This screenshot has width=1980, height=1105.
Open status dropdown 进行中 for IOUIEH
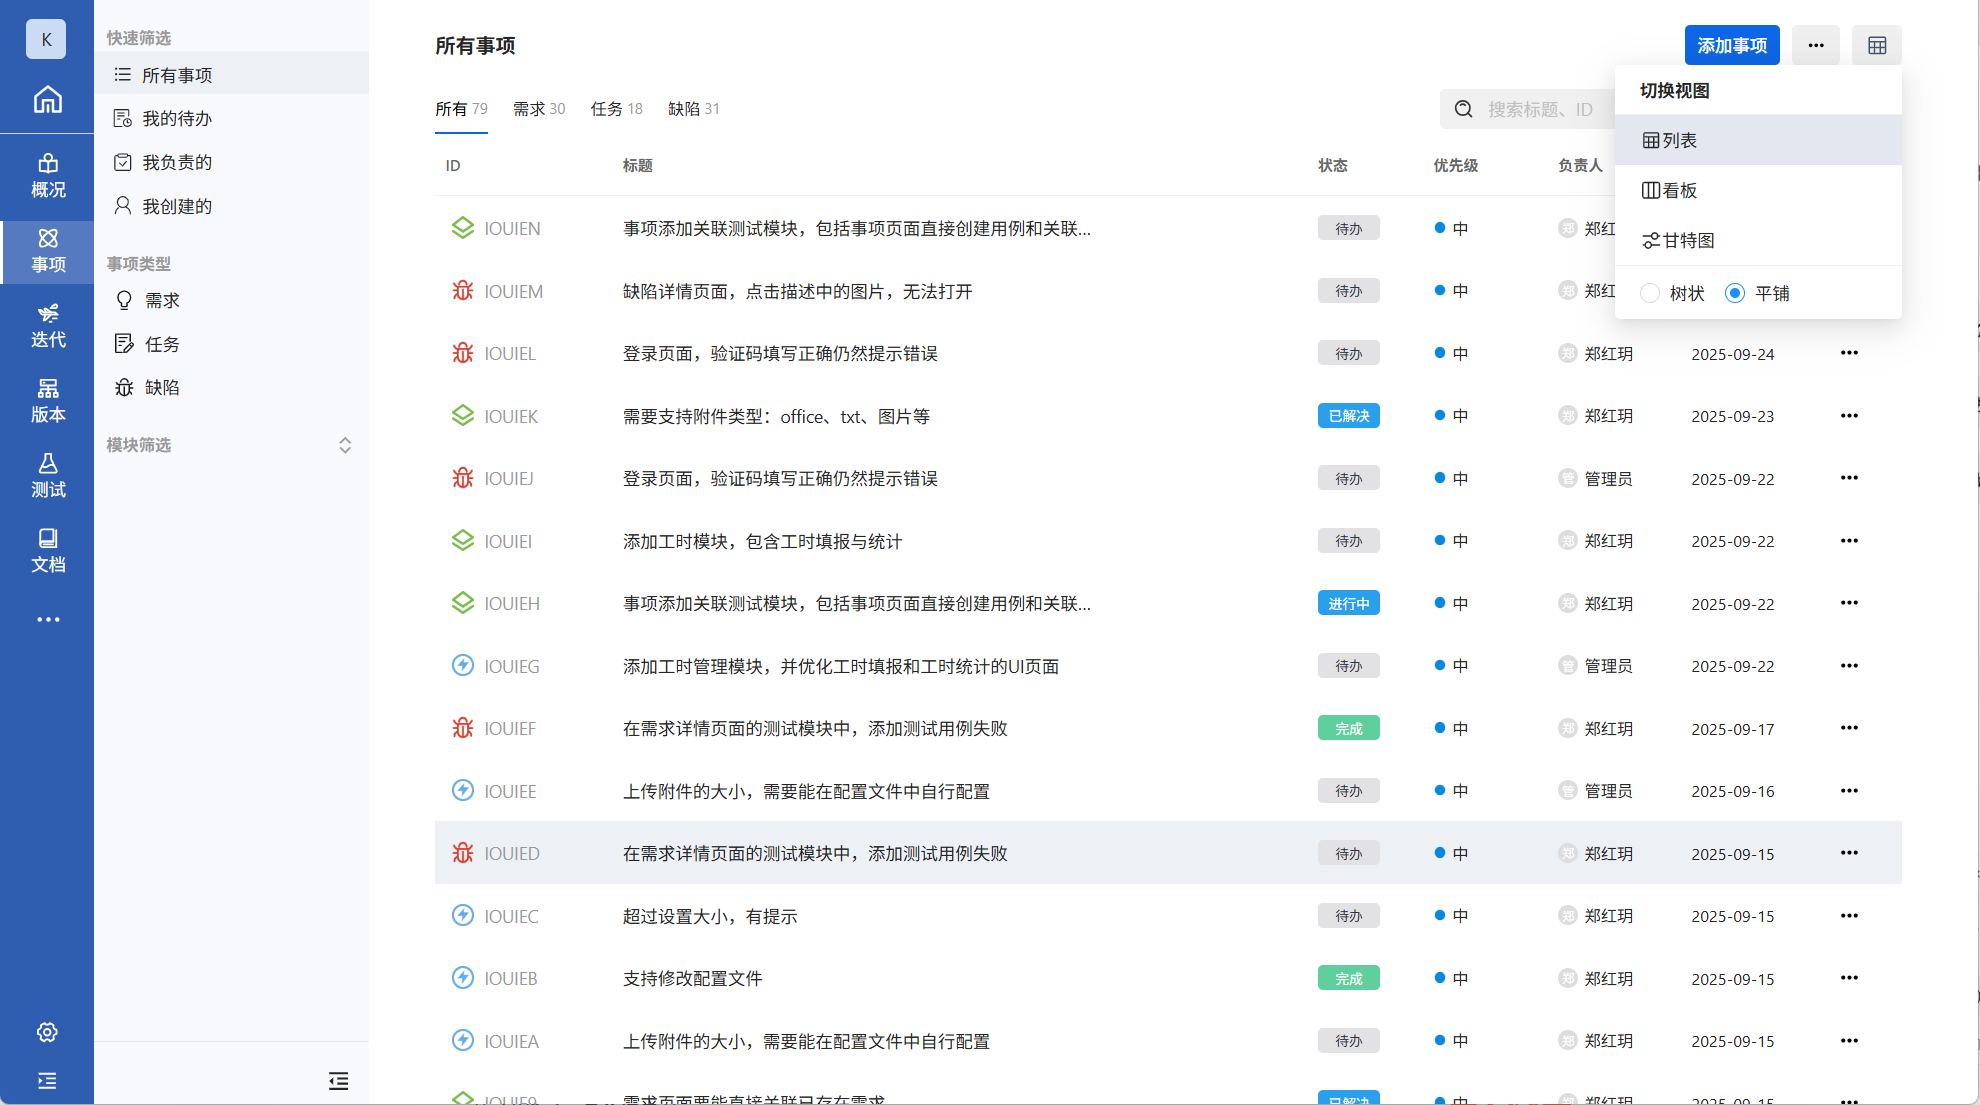[x=1348, y=603]
